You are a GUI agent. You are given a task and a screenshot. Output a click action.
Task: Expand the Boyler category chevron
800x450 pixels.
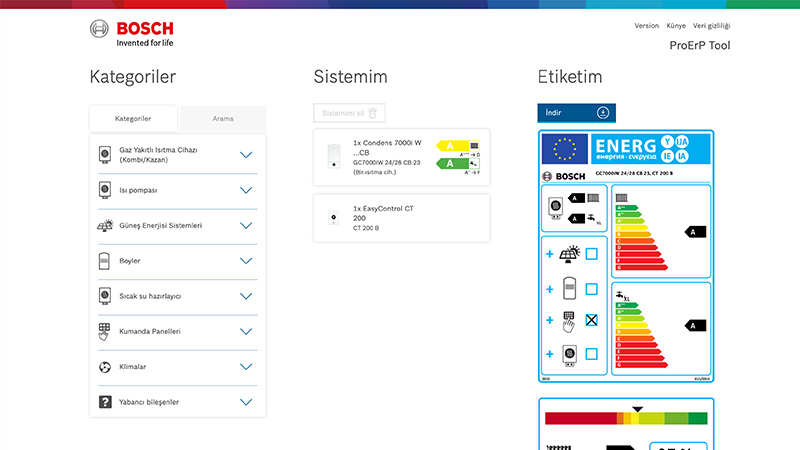point(246,261)
